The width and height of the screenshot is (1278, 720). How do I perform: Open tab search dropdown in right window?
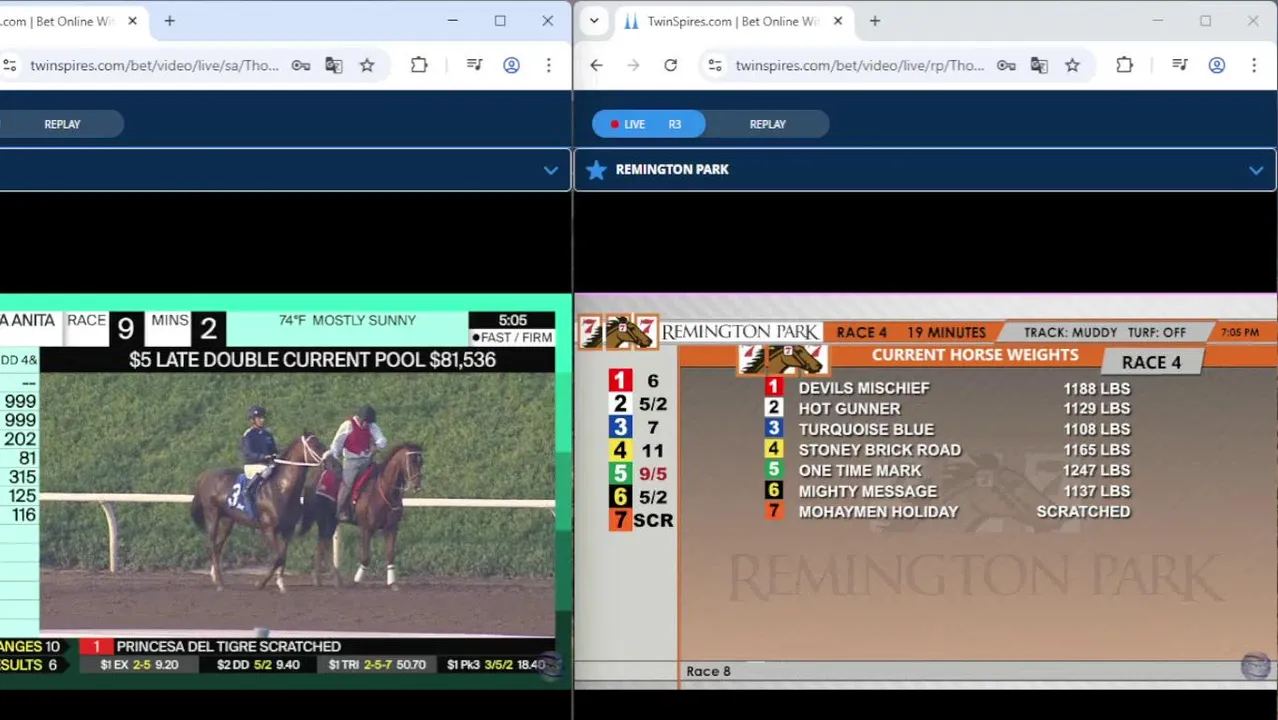pyautogui.click(x=594, y=21)
